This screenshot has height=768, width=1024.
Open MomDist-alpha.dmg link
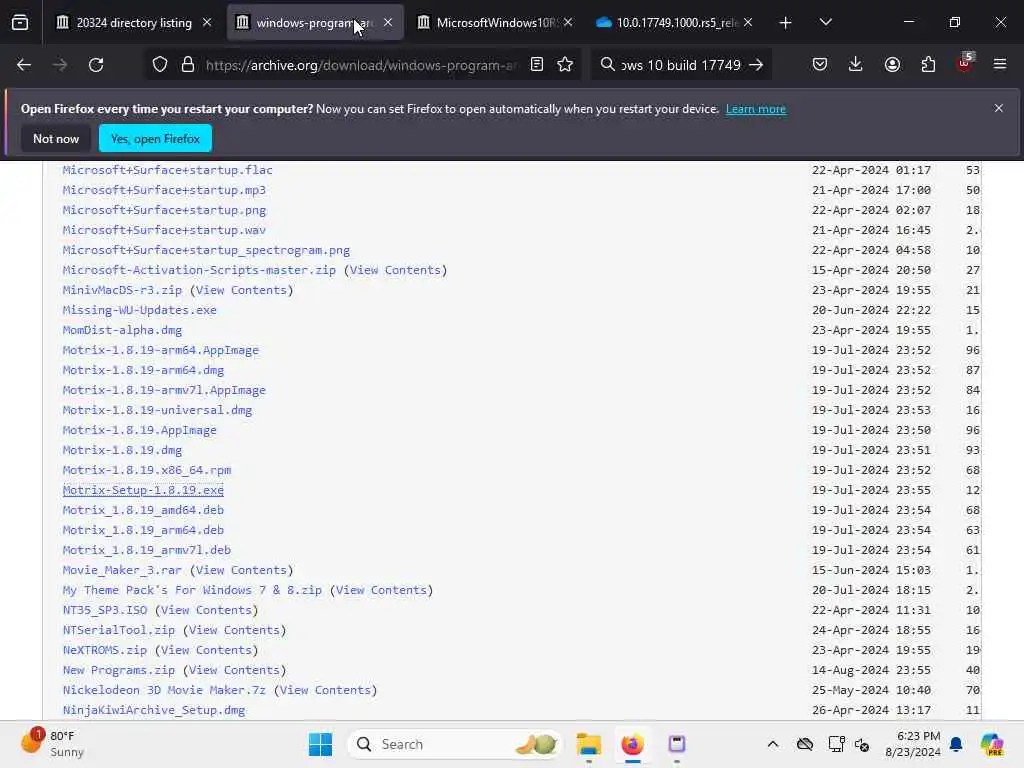click(x=122, y=330)
